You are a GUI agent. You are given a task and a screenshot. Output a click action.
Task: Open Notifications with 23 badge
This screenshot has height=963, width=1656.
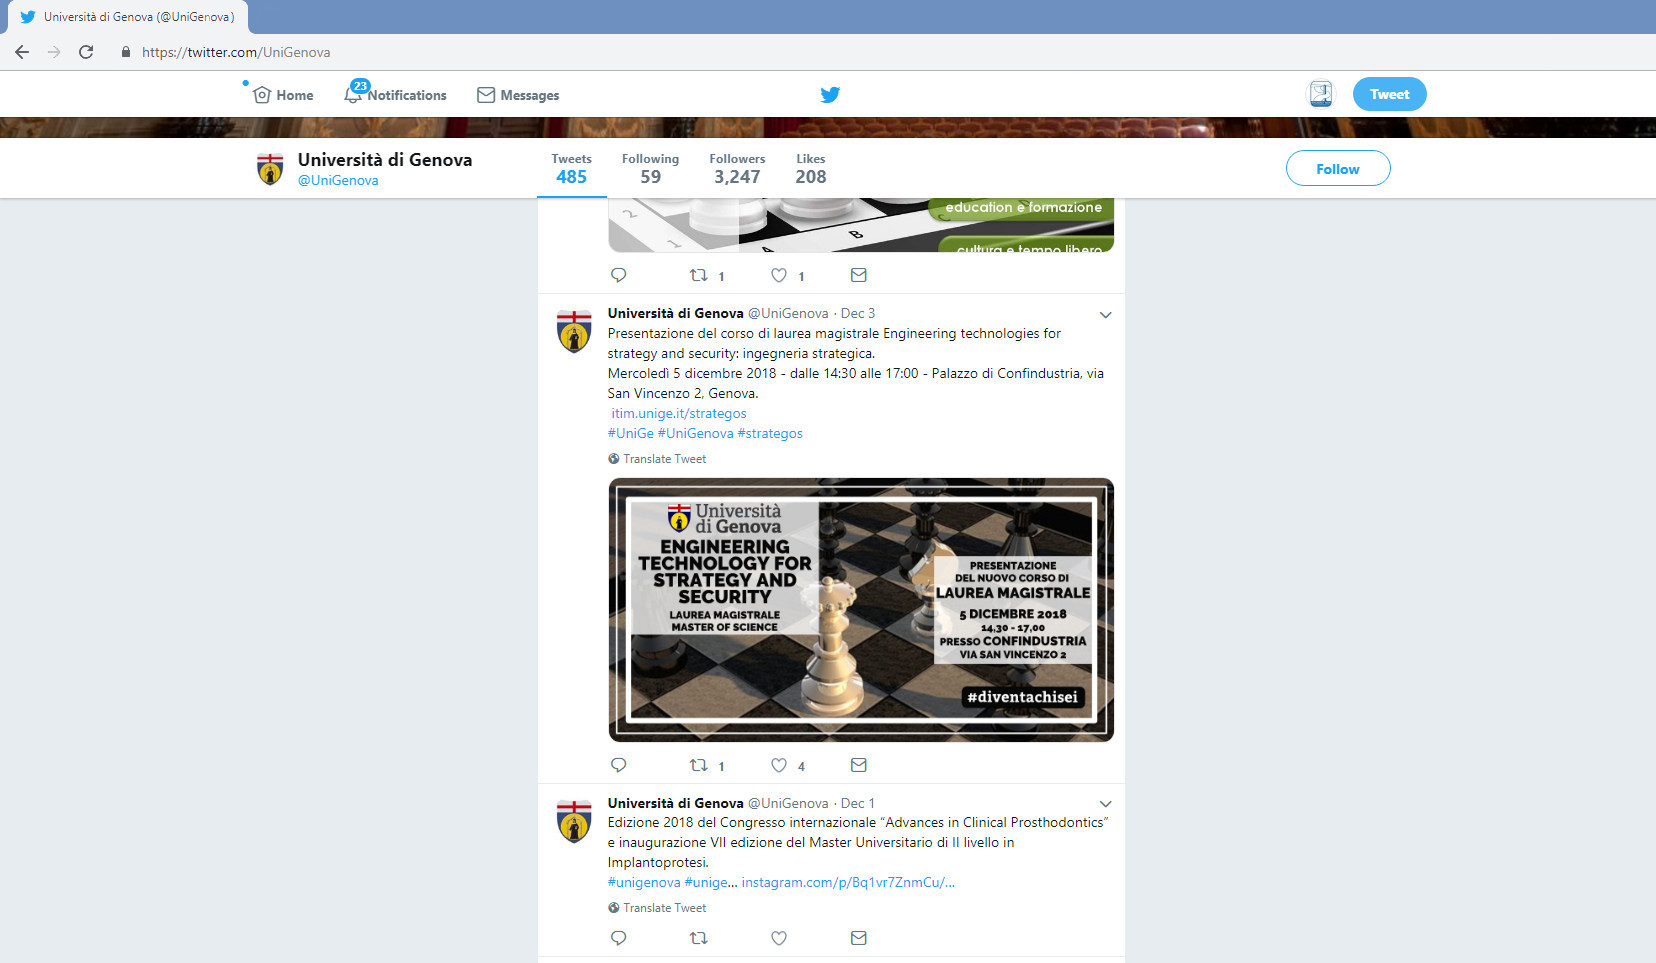[395, 95]
